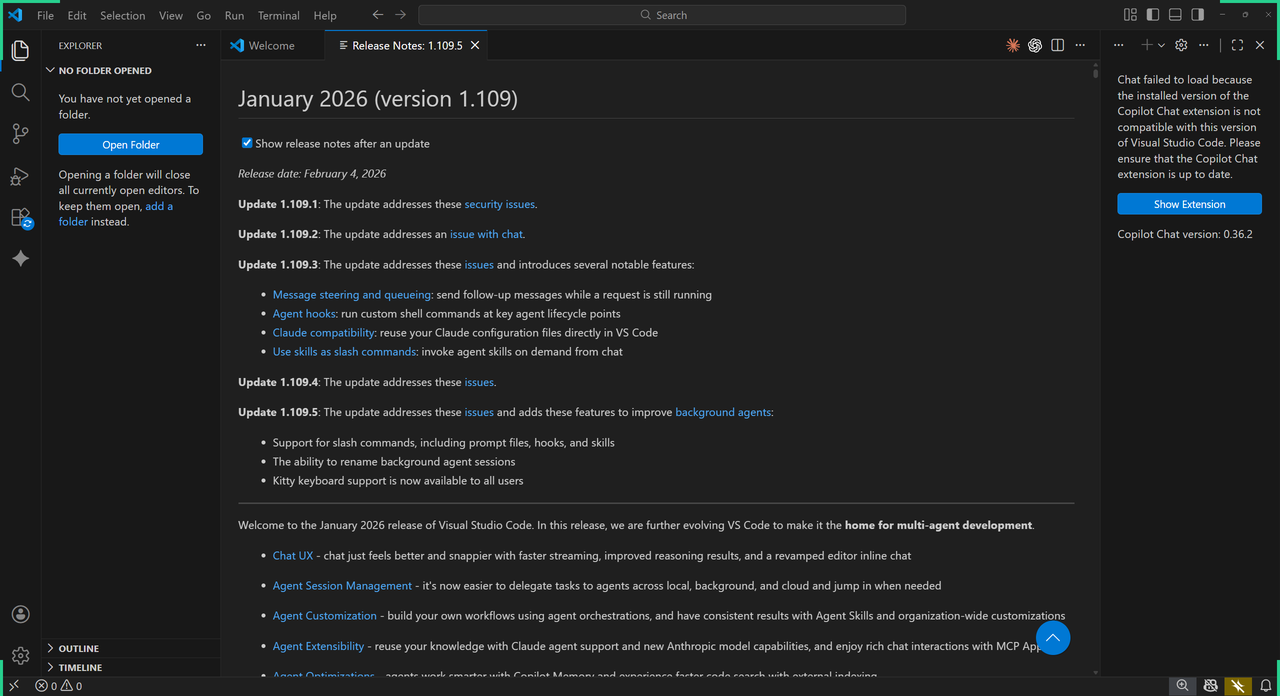Open the Run and Debug view
Screen dimensions: 1280x696
tap(20, 176)
